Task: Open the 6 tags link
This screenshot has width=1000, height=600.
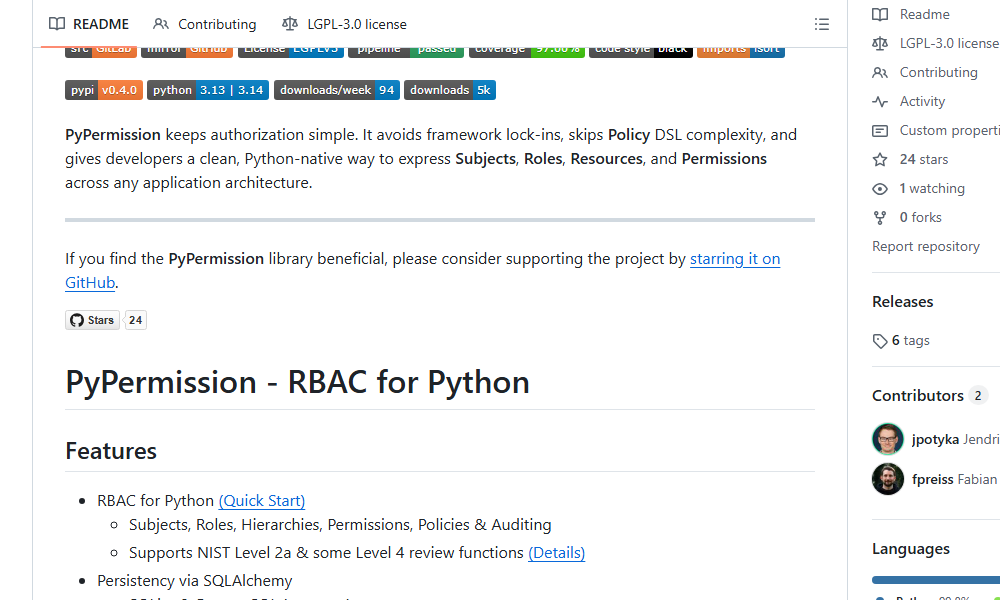Action: 910,340
